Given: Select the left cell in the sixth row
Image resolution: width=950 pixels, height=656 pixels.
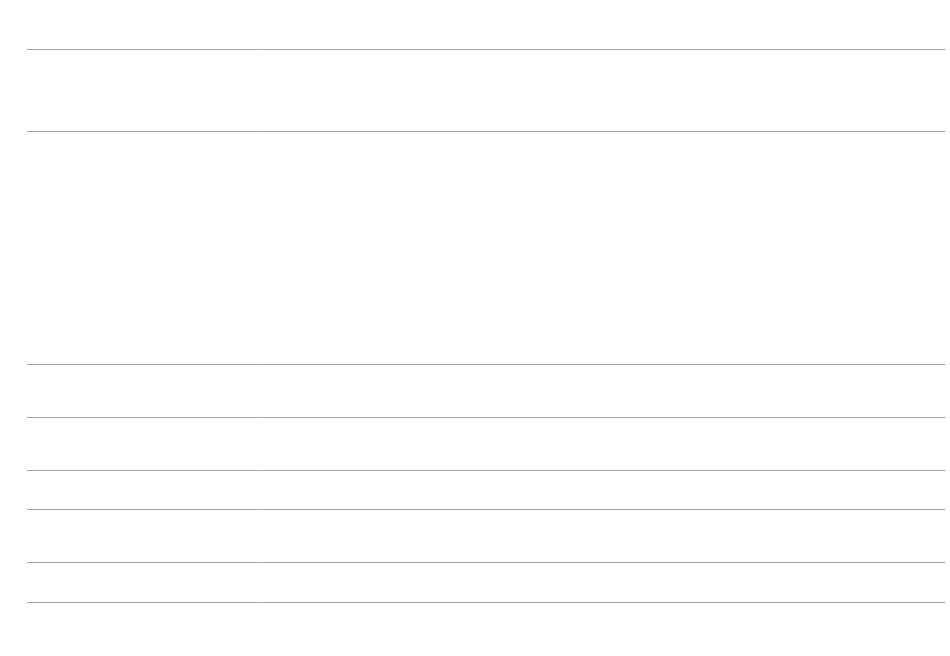Looking at the screenshot, I should point(144,536).
